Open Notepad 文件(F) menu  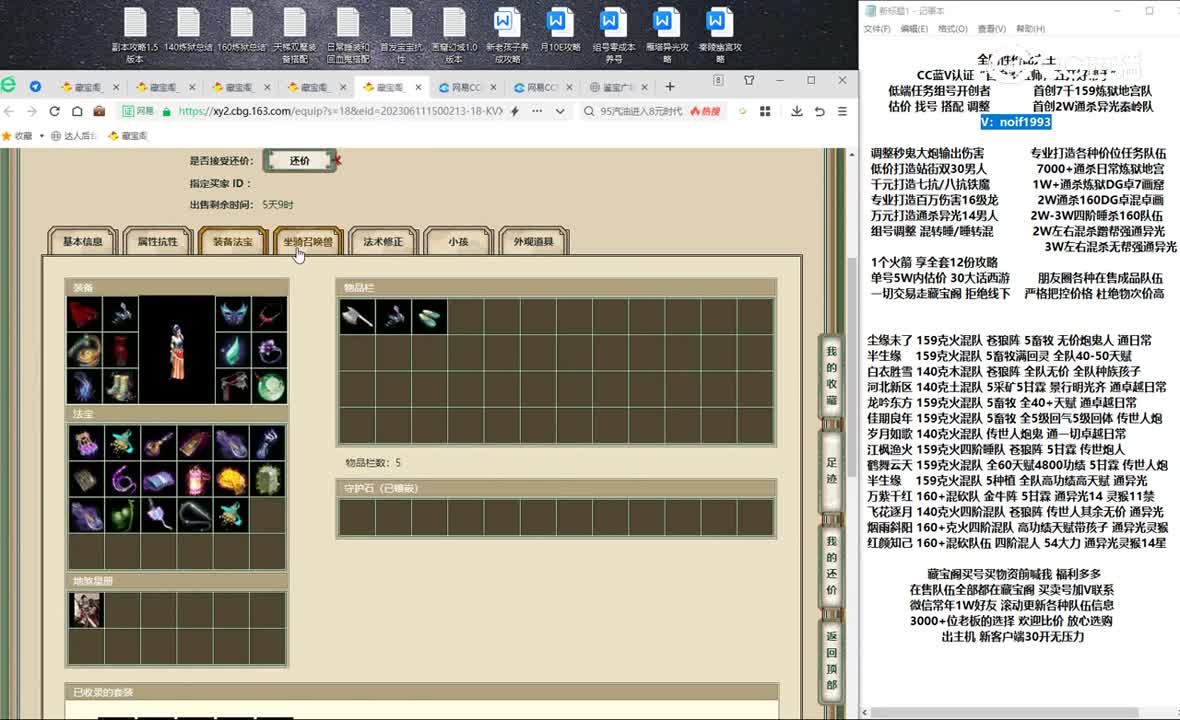coord(877,29)
